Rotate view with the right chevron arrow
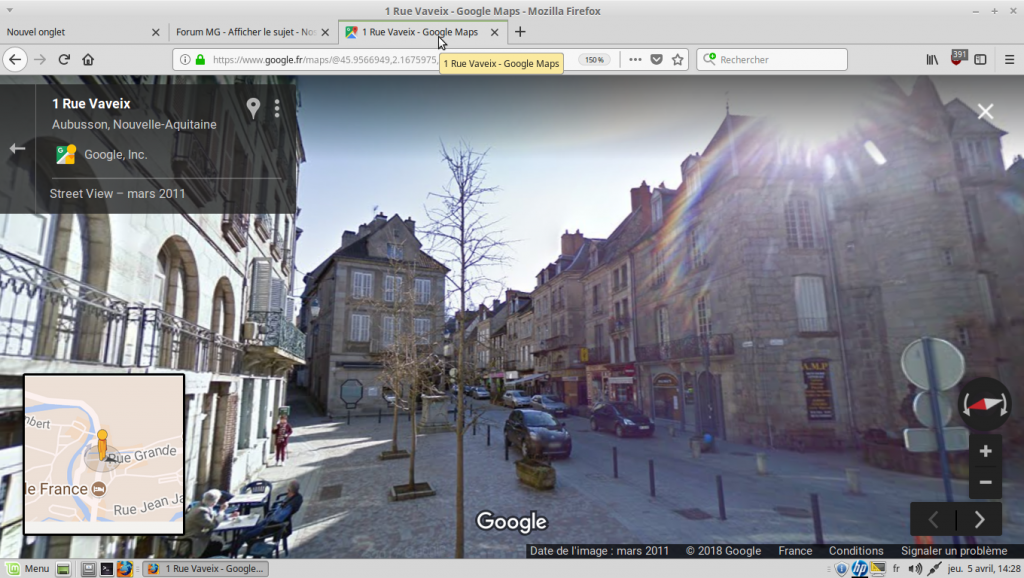 (980, 519)
